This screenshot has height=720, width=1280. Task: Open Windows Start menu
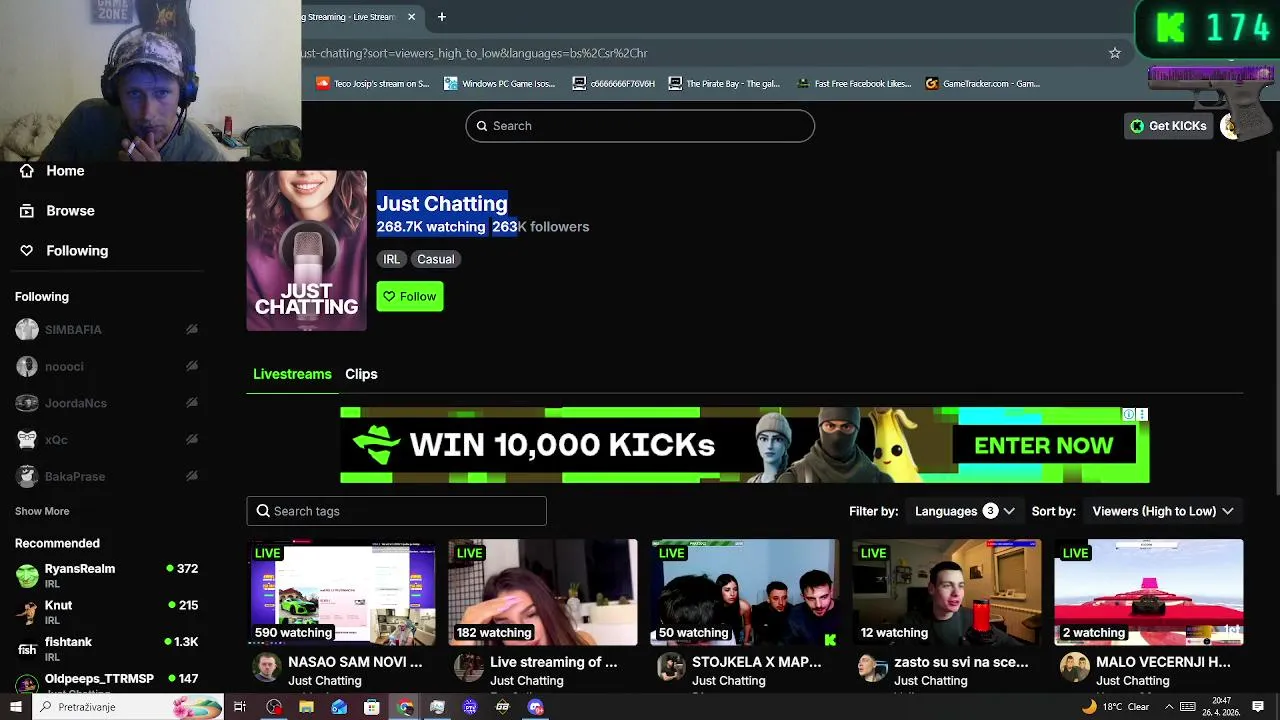pyautogui.click(x=15, y=707)
